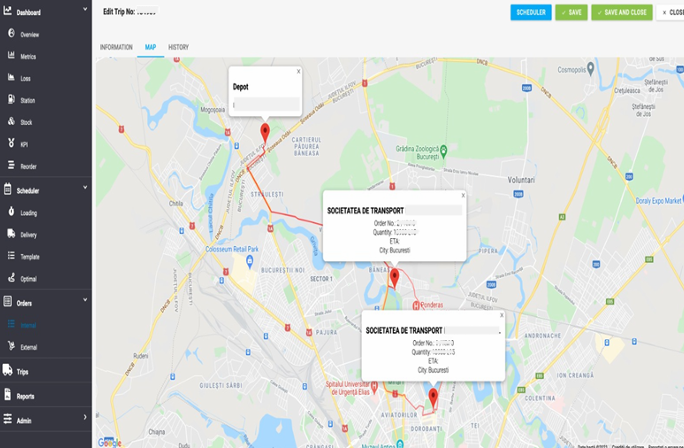Collapse the Dashboard menu chevron

click(85, 9)
